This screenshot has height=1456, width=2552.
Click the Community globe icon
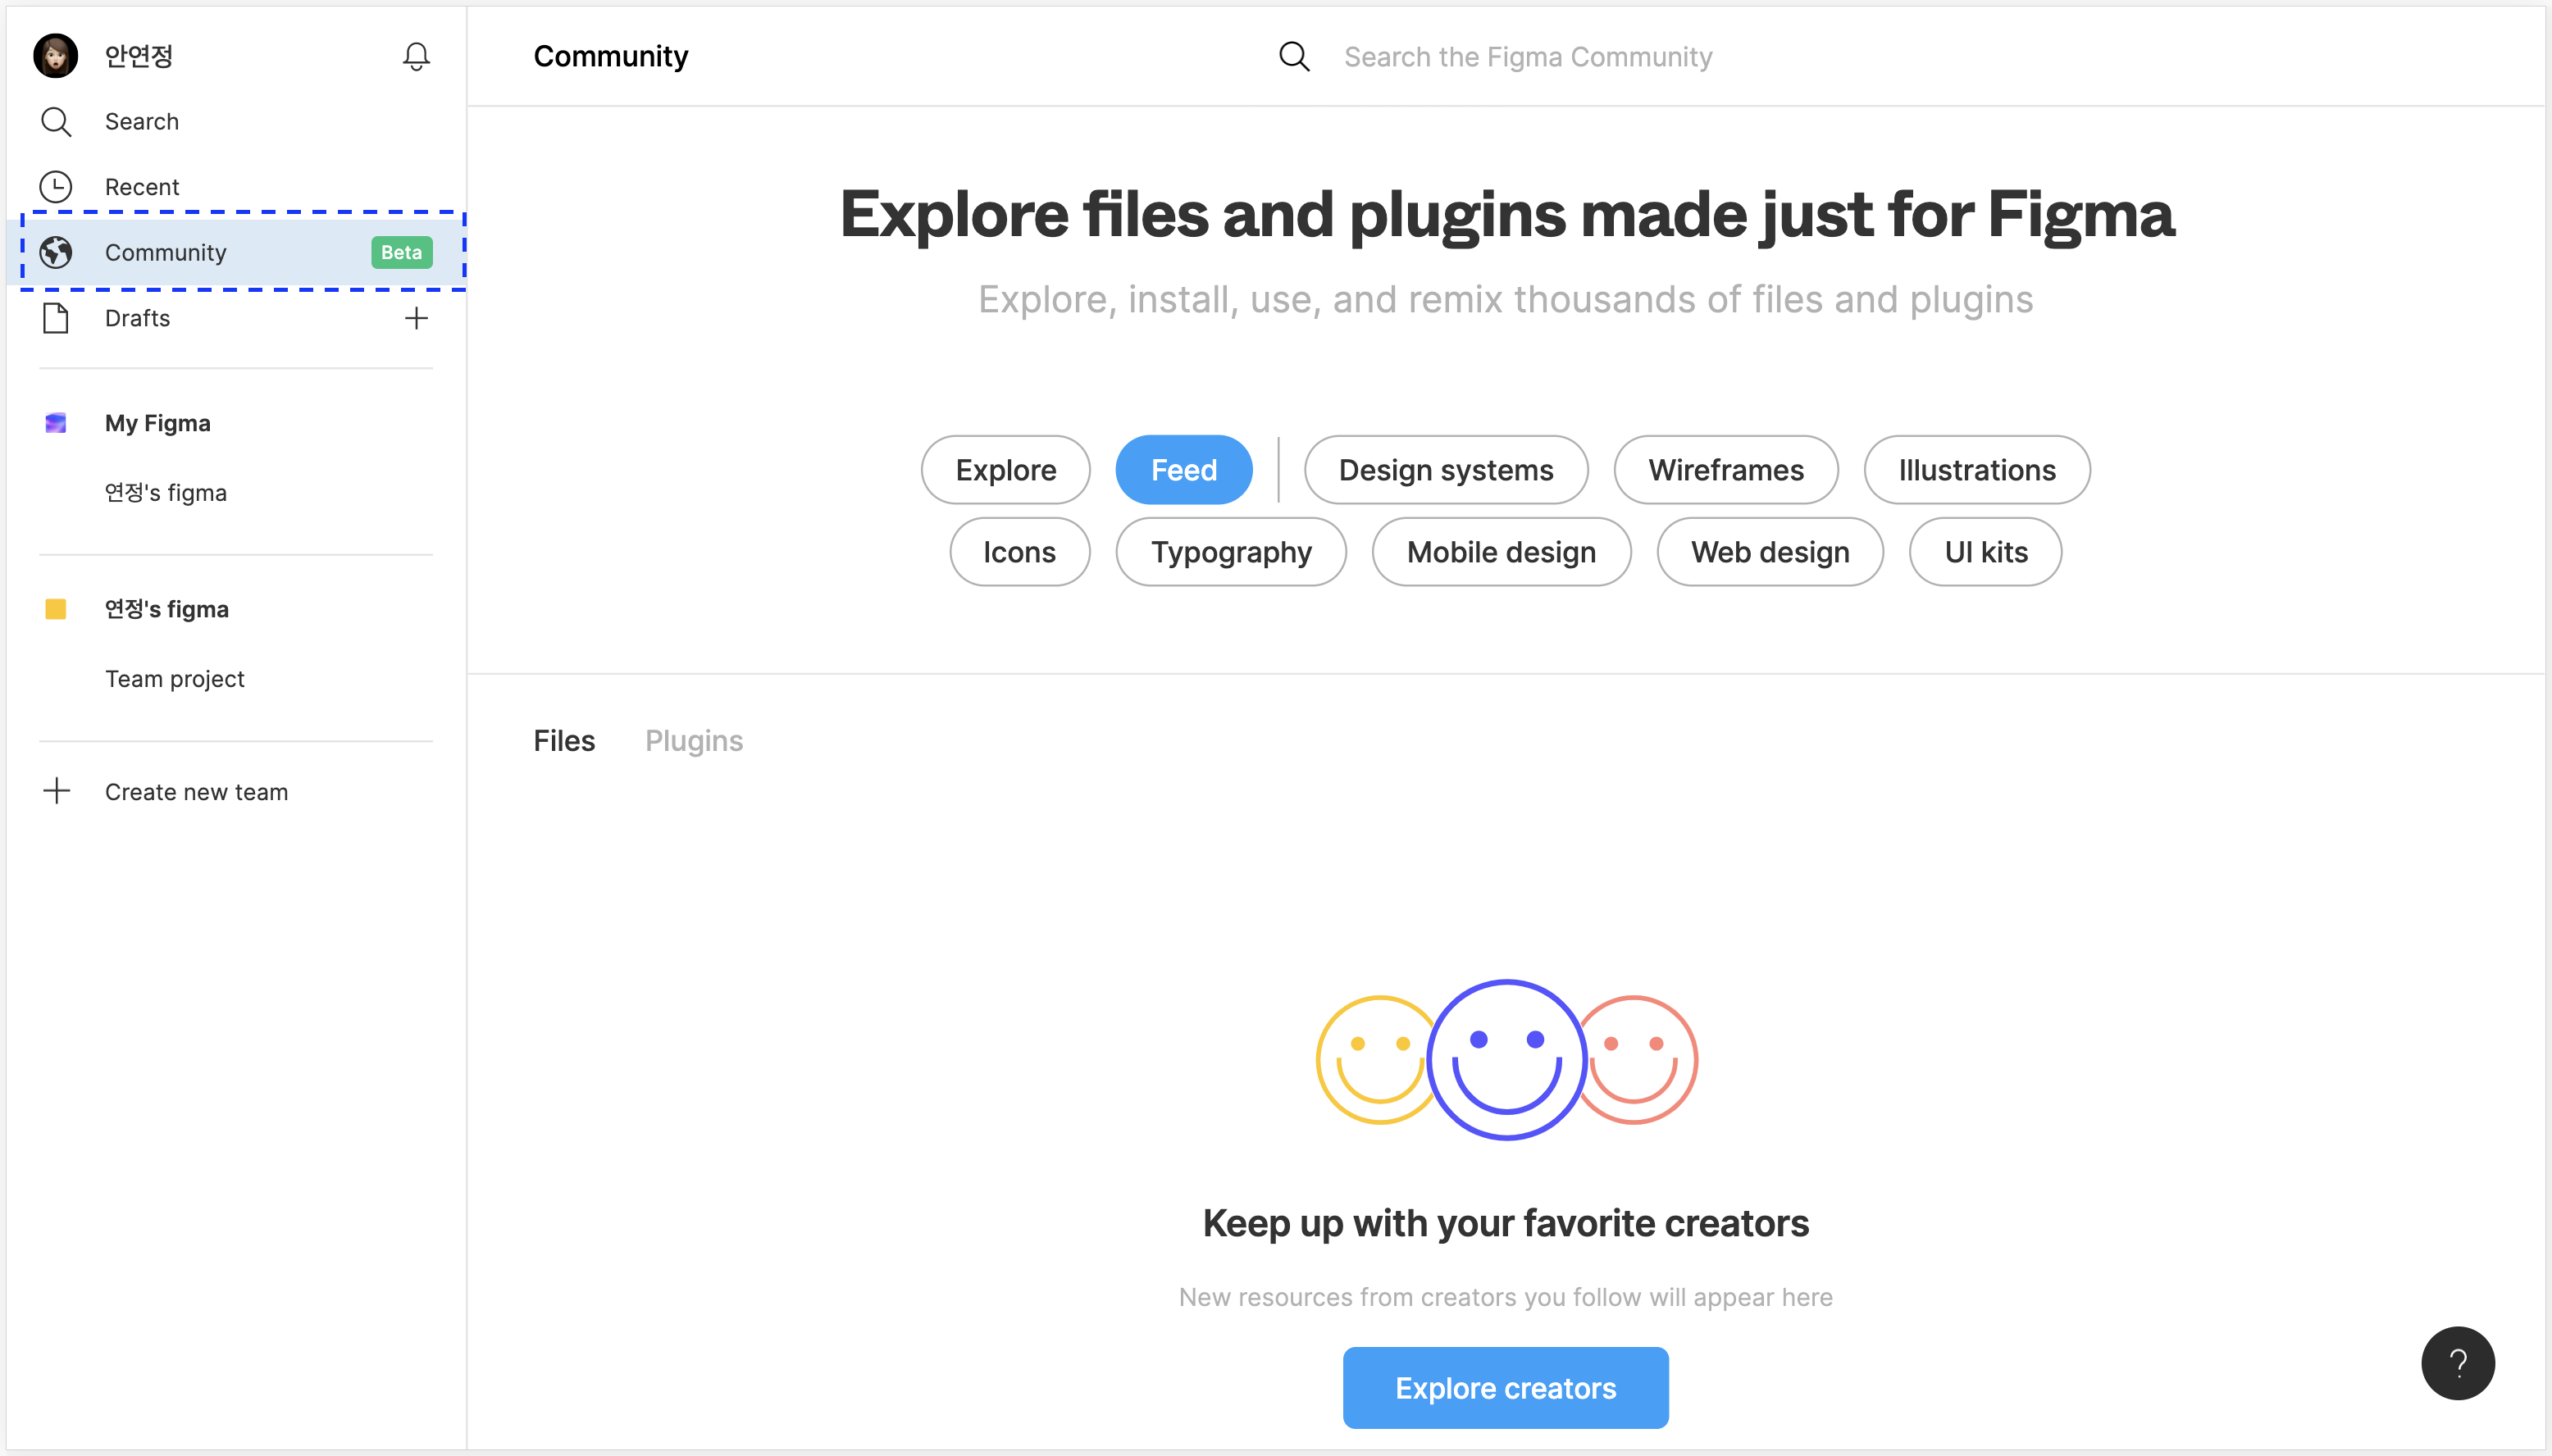(x=56, y=252)
